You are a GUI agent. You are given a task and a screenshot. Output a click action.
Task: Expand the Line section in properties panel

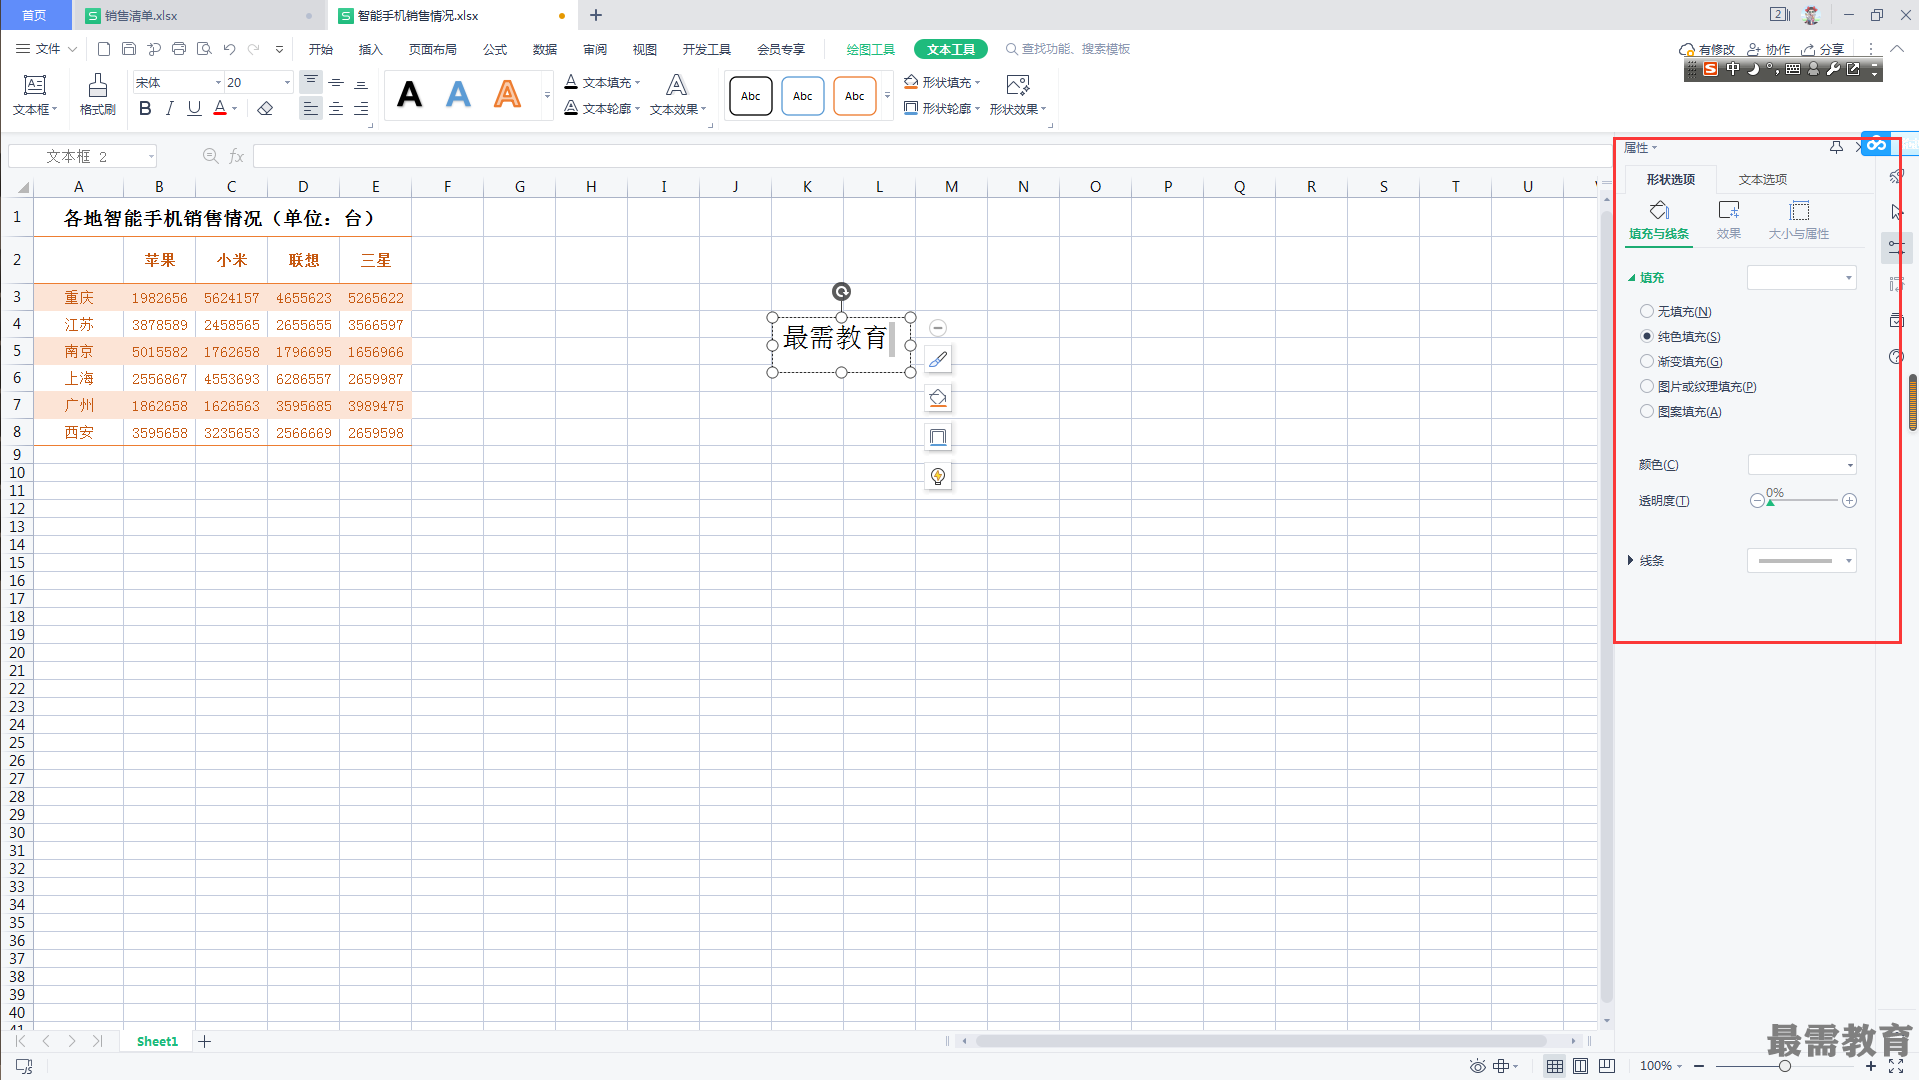(1630, 561)
